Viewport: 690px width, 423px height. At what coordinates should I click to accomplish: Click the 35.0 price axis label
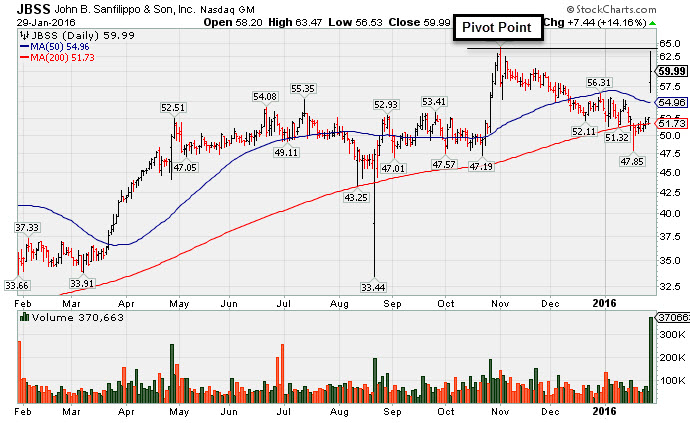point(670,260)
